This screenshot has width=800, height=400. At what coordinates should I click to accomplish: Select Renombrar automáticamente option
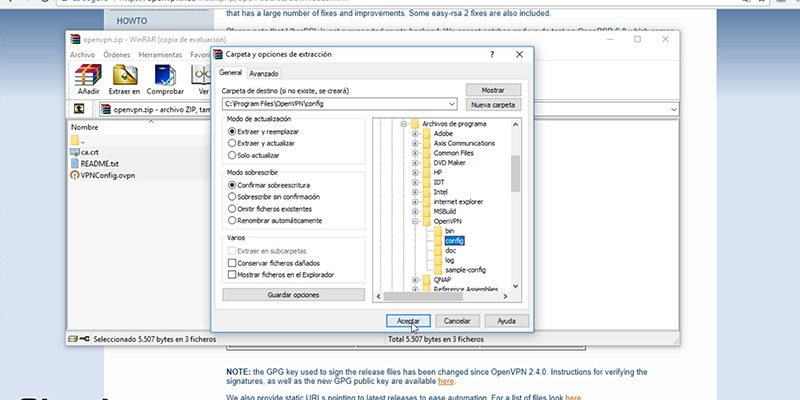[232, 220]
